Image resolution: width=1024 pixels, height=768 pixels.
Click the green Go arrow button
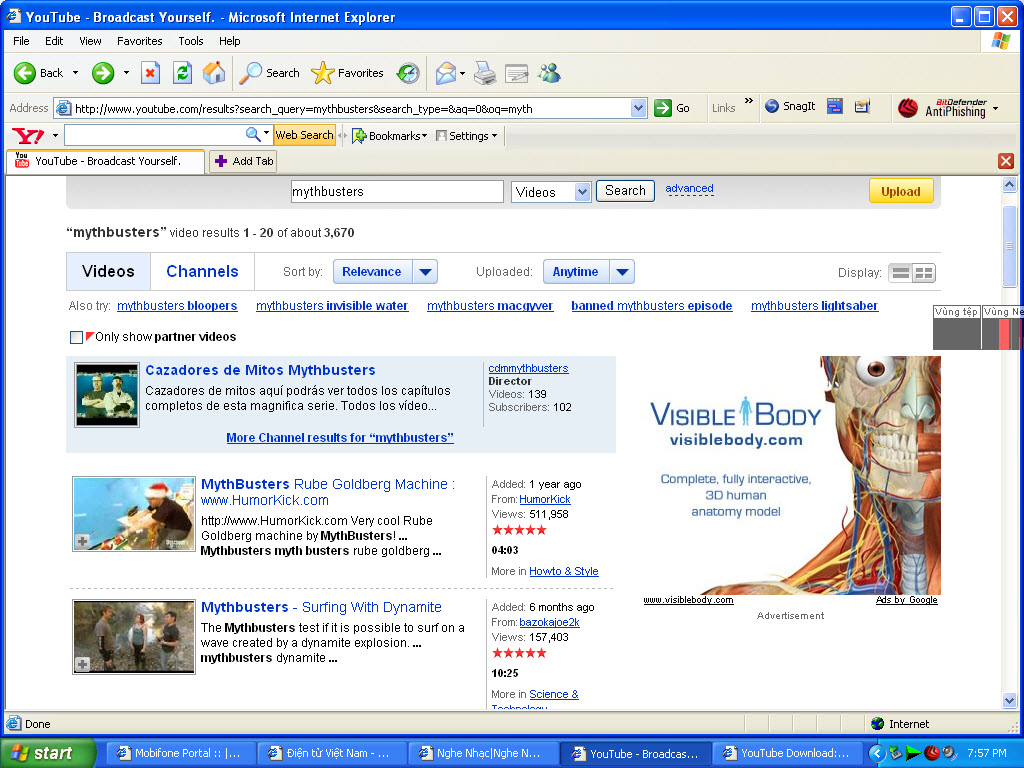point(663,108)
